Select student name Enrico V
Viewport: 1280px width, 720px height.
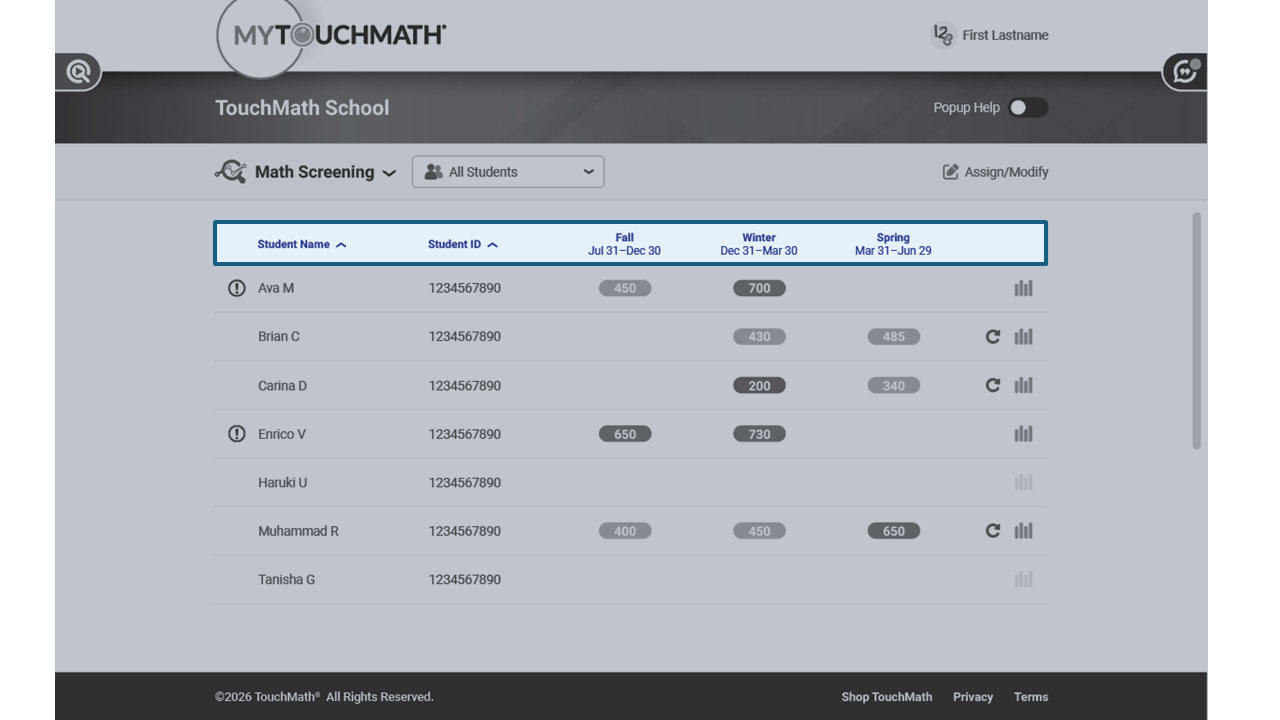tap(282, 434)
